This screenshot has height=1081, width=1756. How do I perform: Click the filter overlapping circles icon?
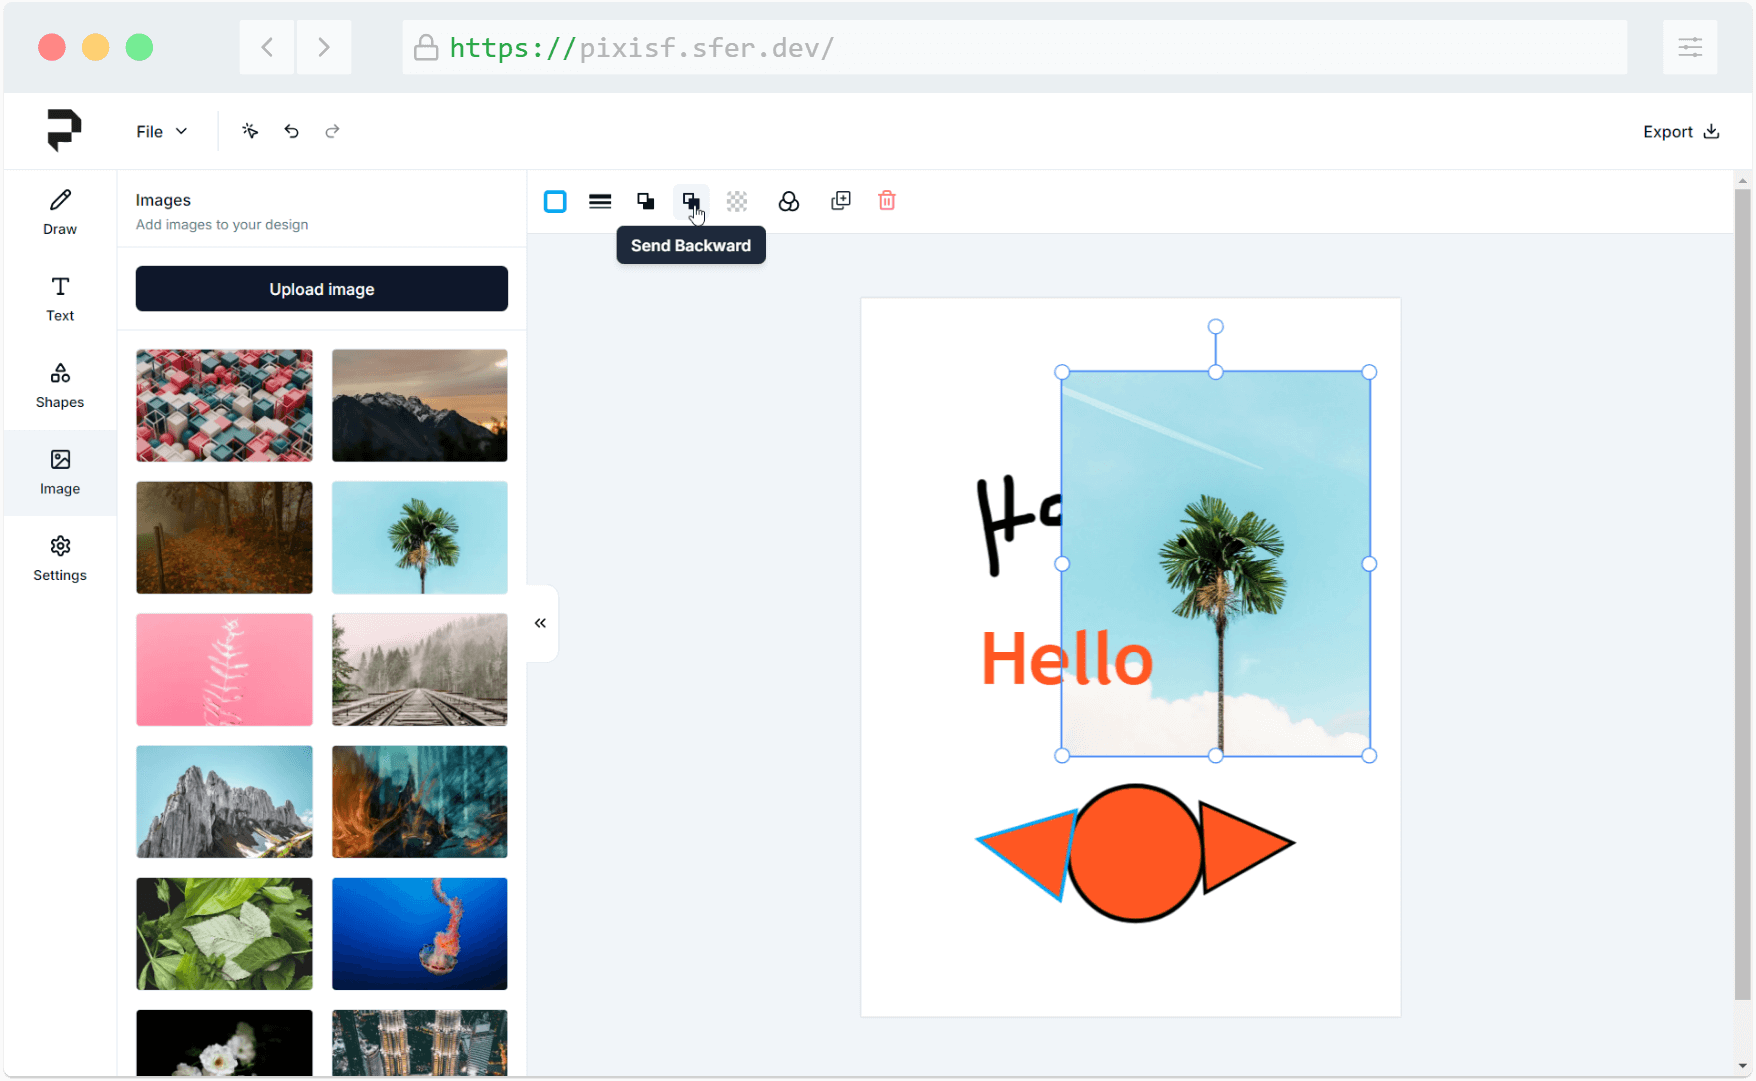click(x=789, y=202)
